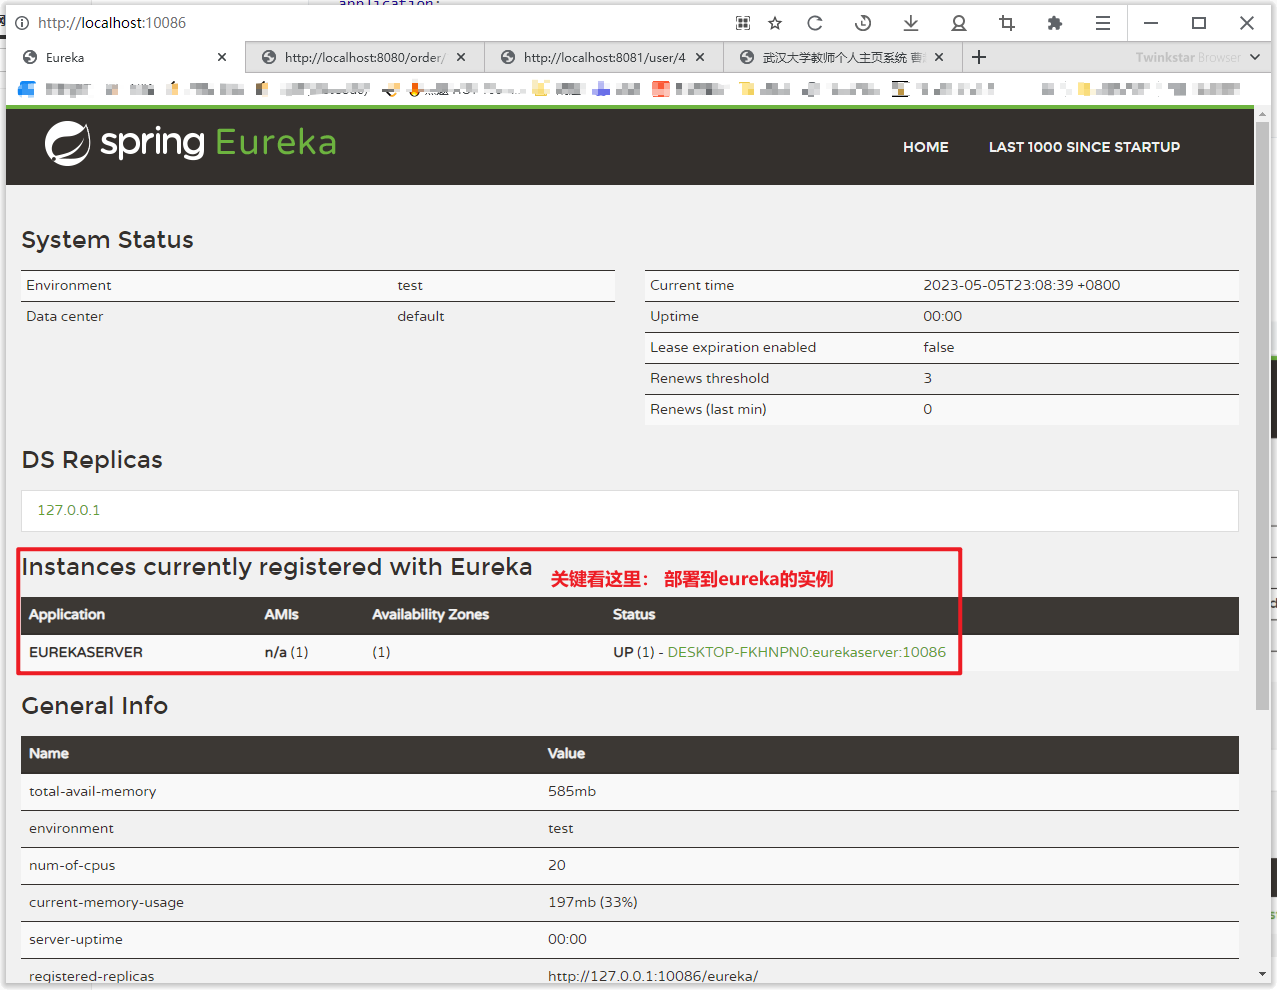1277x990 pixels.
Task: Switch to the localhost:8080/order tab
Action: coord(365,57)
